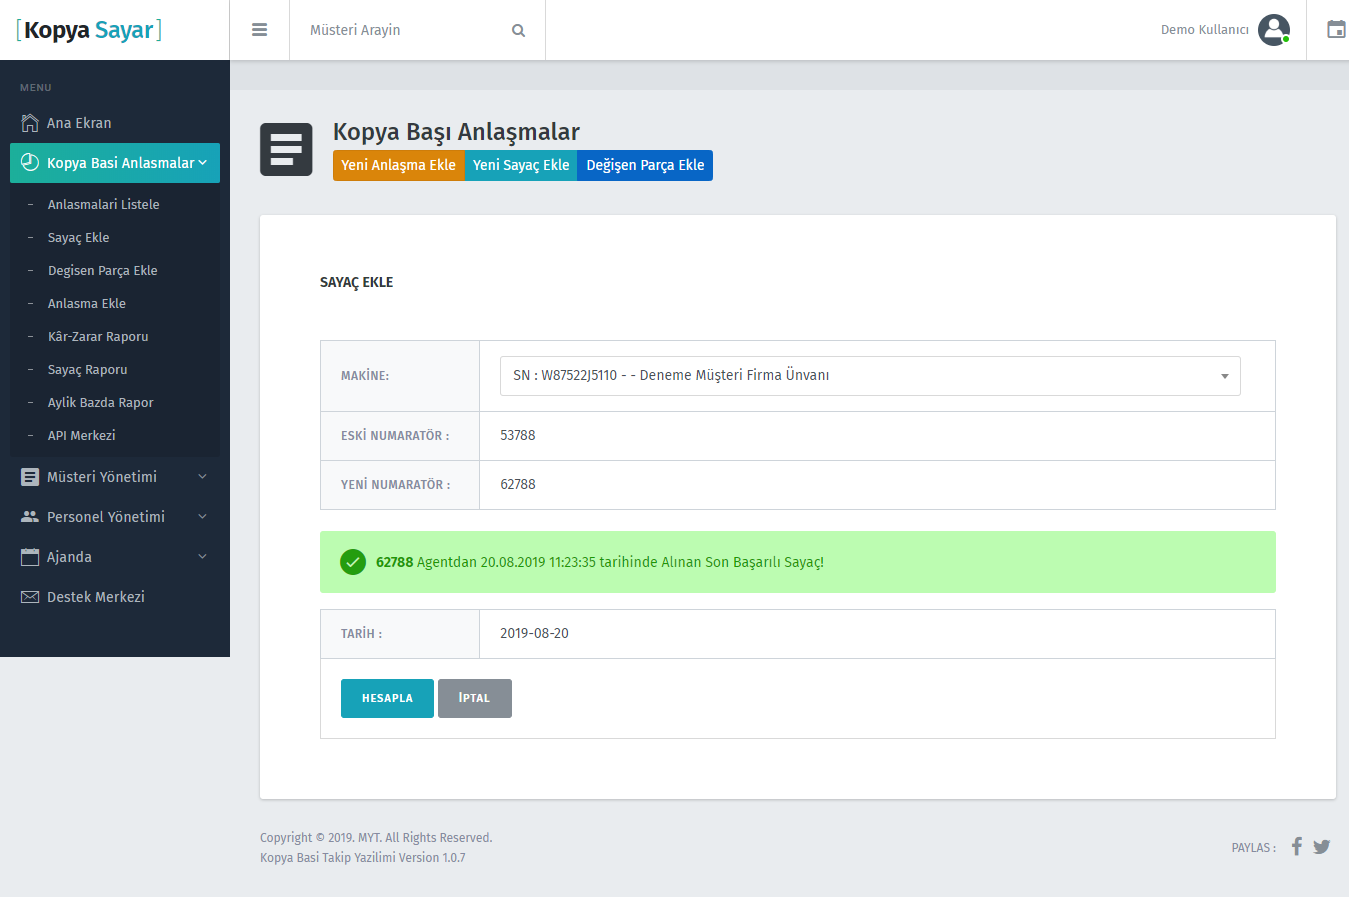Select Kâr-Zarar Raporu menu item
This screenshot has width=1349, height=897.
[x=98, y=337]
